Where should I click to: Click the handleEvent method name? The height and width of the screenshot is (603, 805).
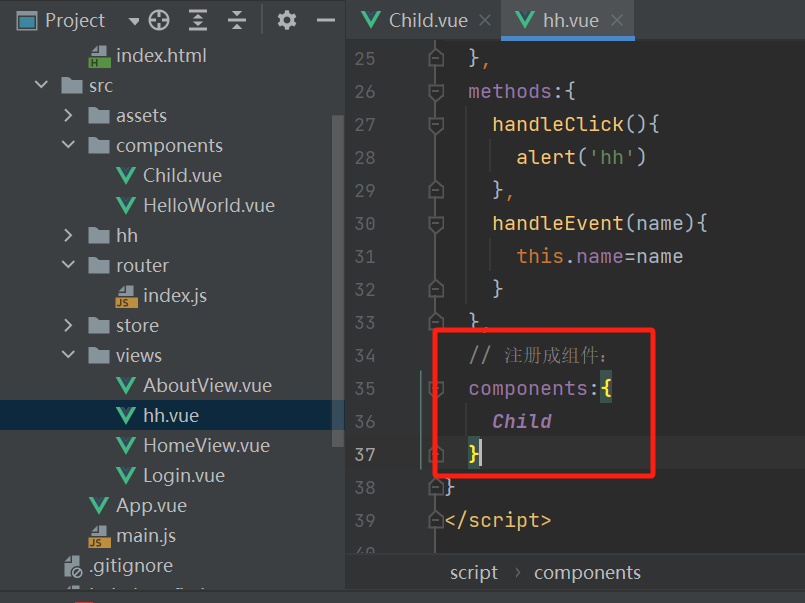point(558,223)
